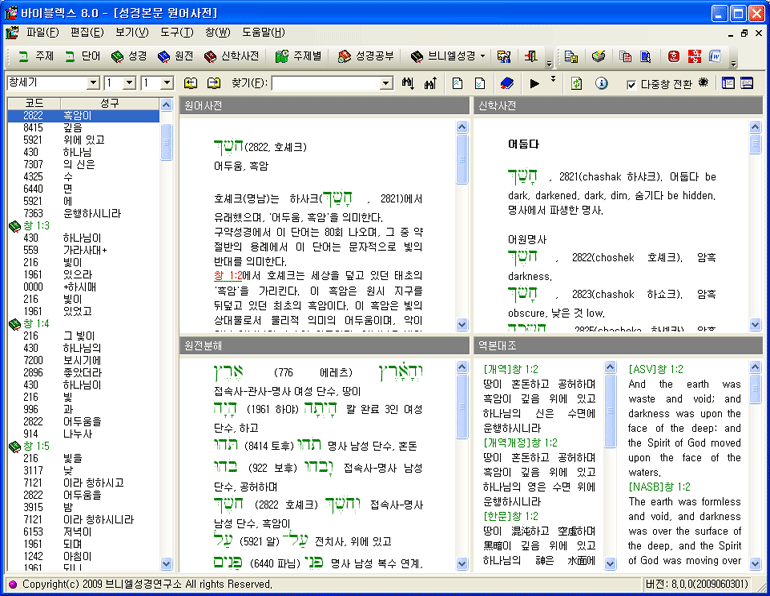770x596 pixels.
Task: Select row 7363 운행하시니라
Action: [83, 214]
